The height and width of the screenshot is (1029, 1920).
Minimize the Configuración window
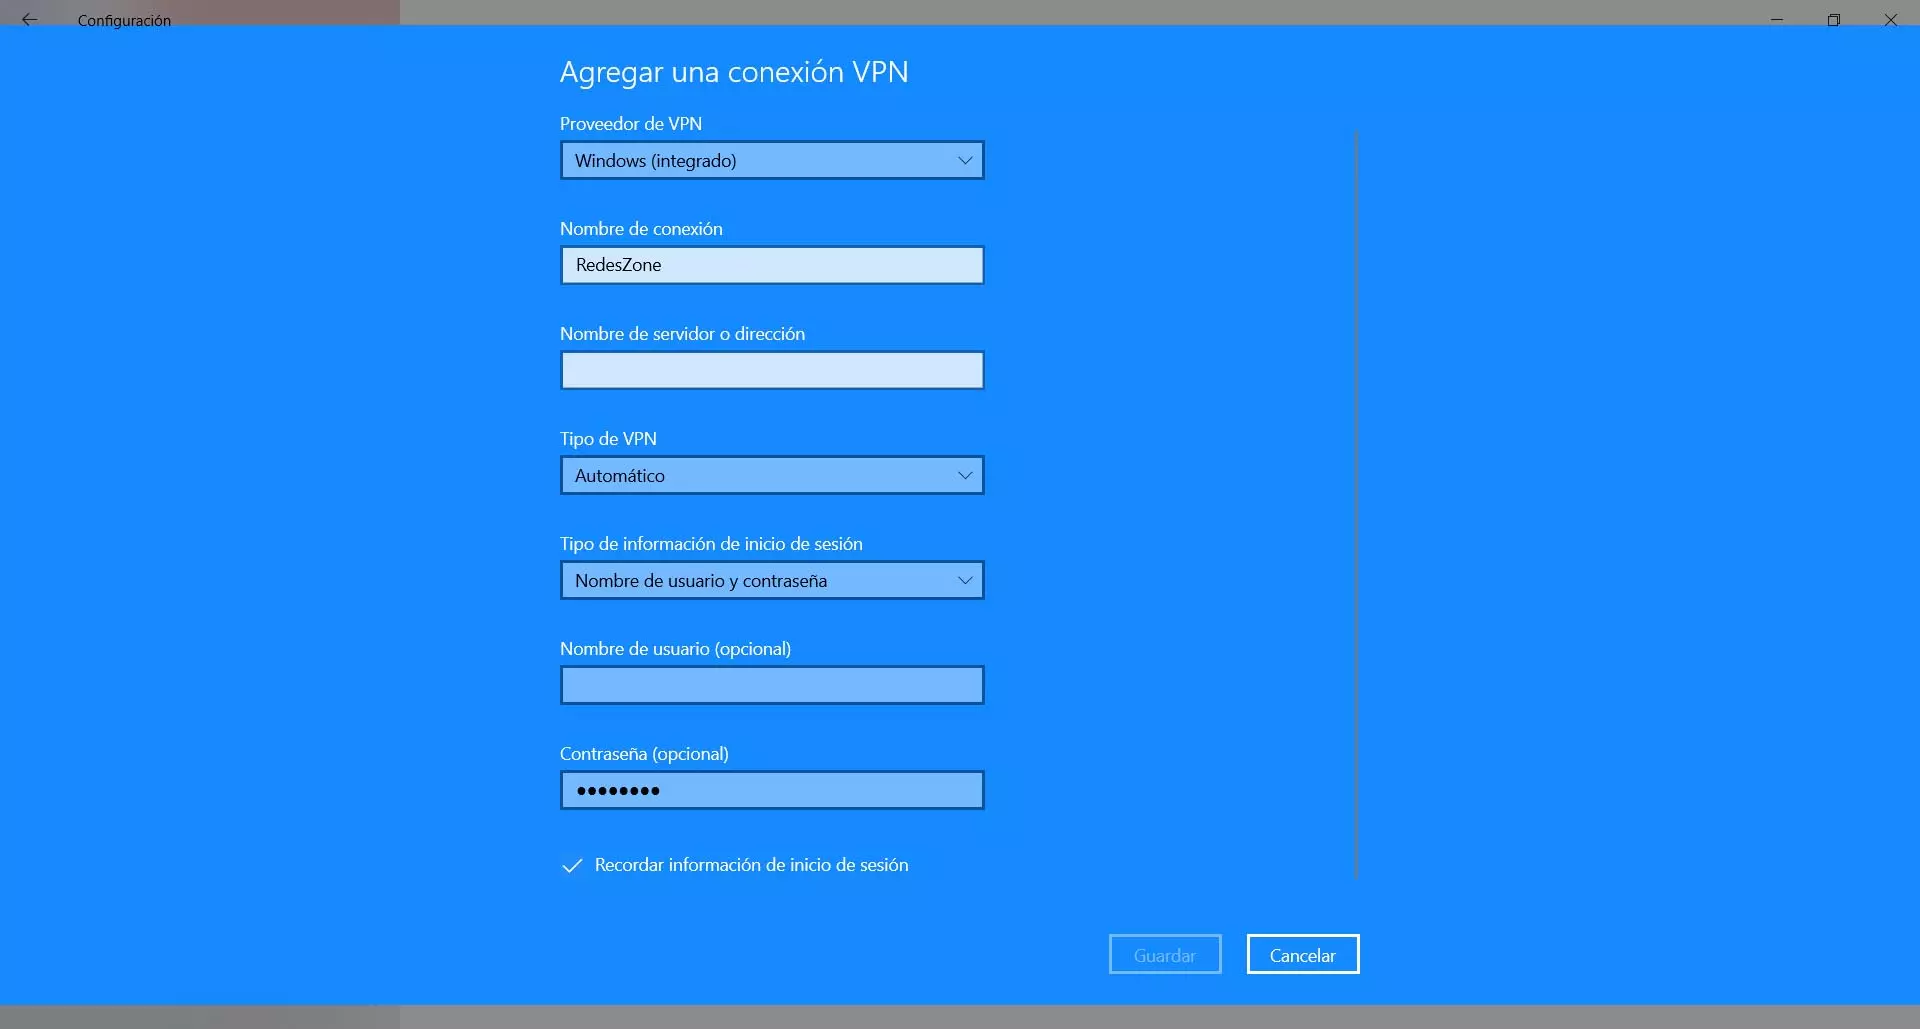coord(1777,19)
